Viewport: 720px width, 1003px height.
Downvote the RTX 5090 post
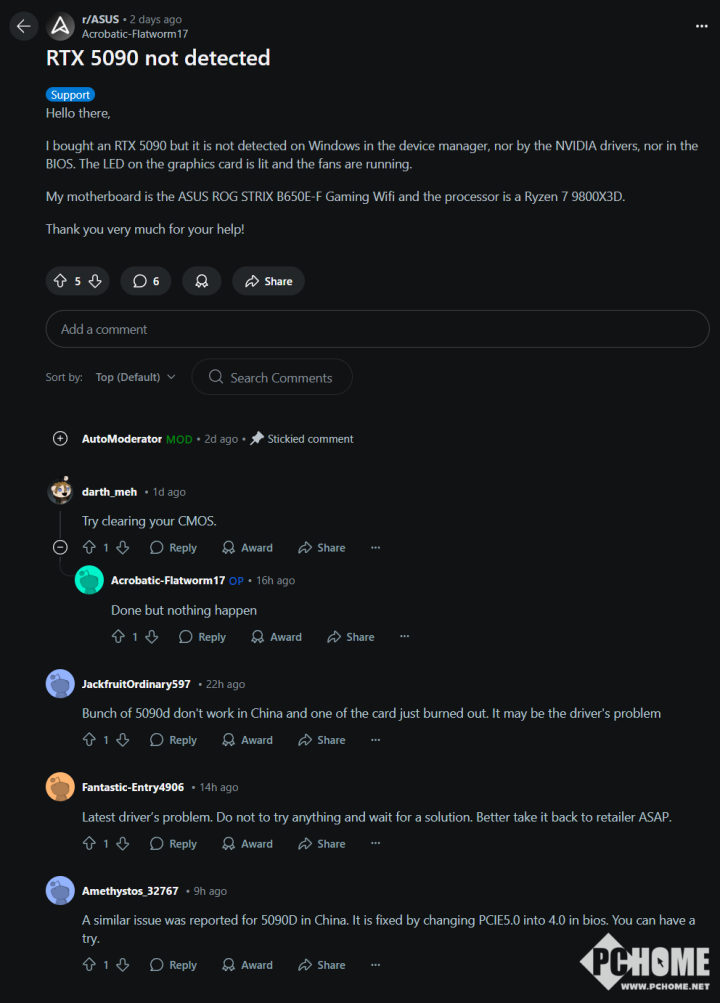[95, 281]
